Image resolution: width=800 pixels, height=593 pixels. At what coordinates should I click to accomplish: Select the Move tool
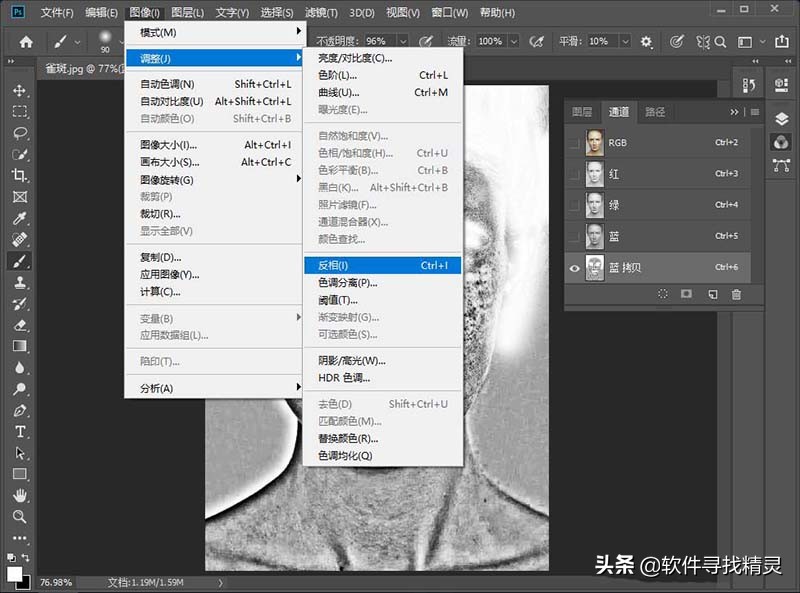[20, 90]
